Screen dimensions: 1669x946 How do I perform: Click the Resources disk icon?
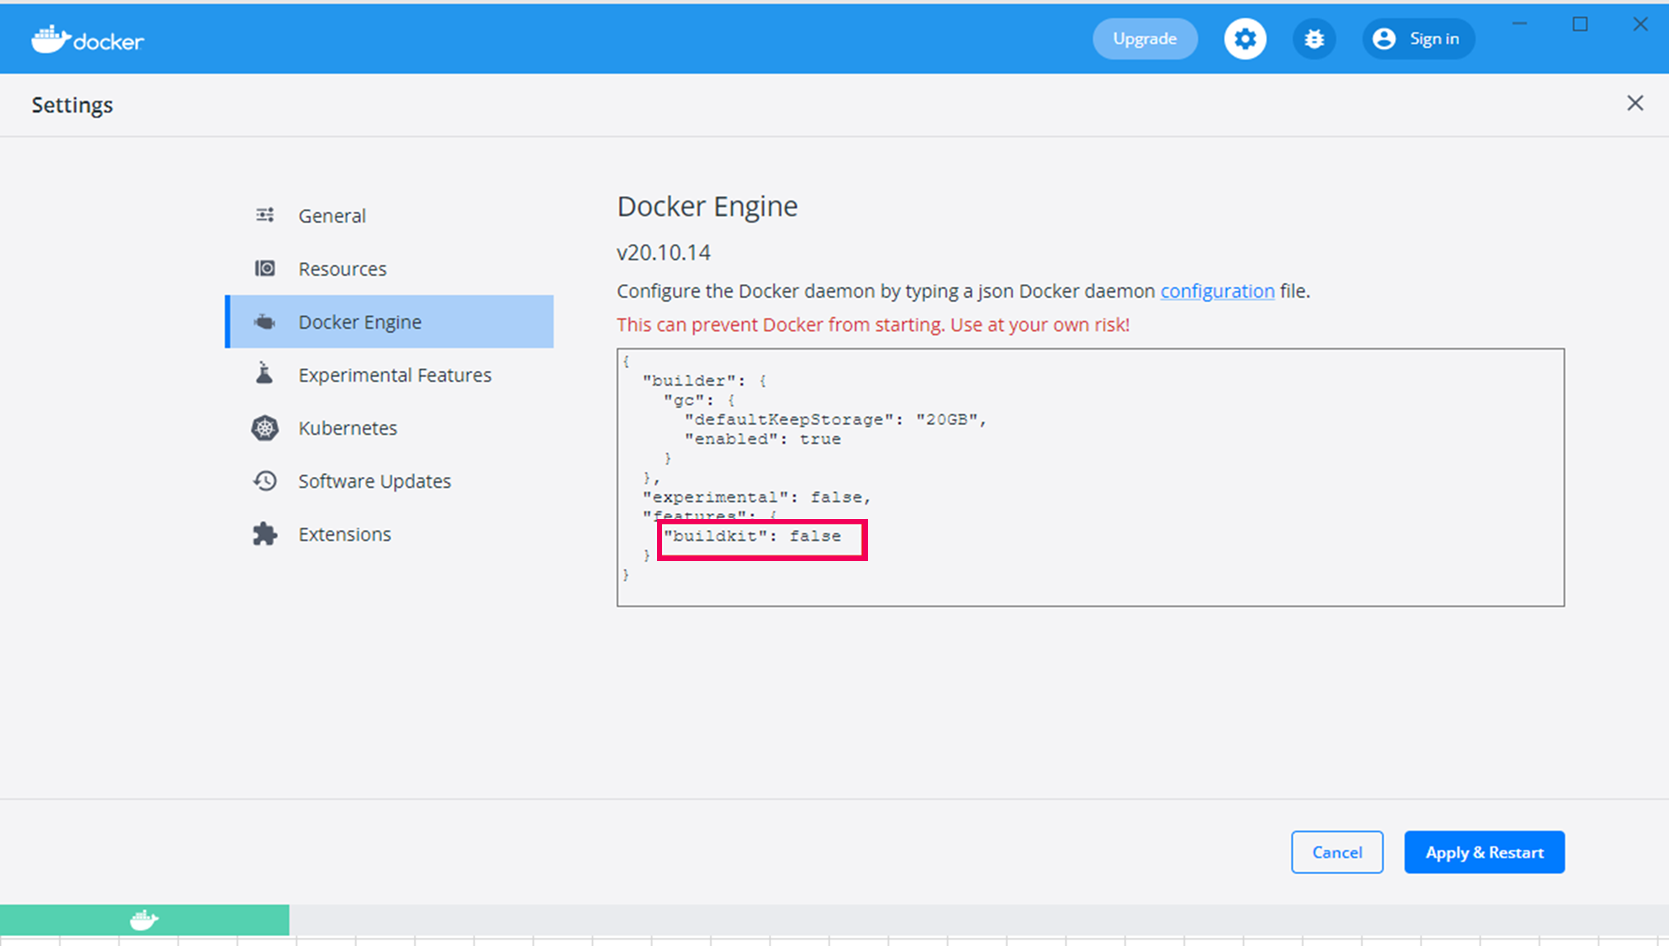[265, 268]
